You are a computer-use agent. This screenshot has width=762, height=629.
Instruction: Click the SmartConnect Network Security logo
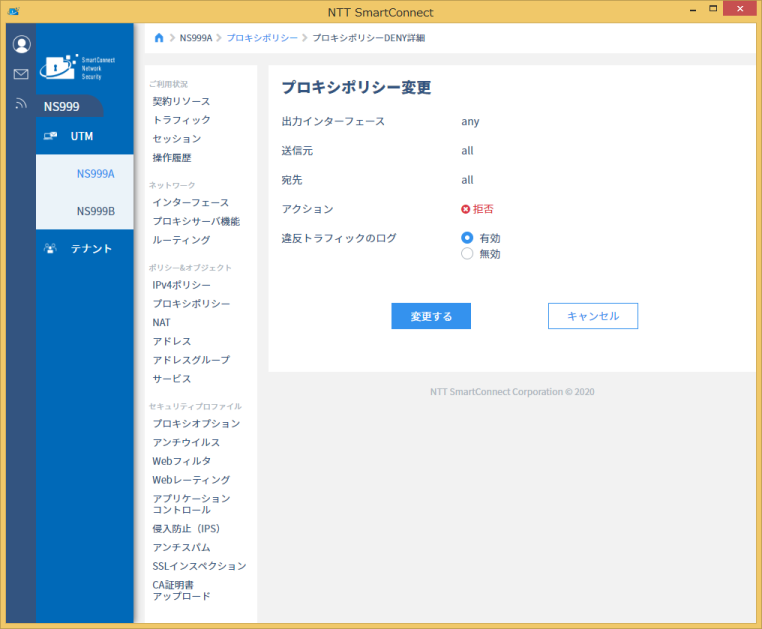tap(78, 67)
